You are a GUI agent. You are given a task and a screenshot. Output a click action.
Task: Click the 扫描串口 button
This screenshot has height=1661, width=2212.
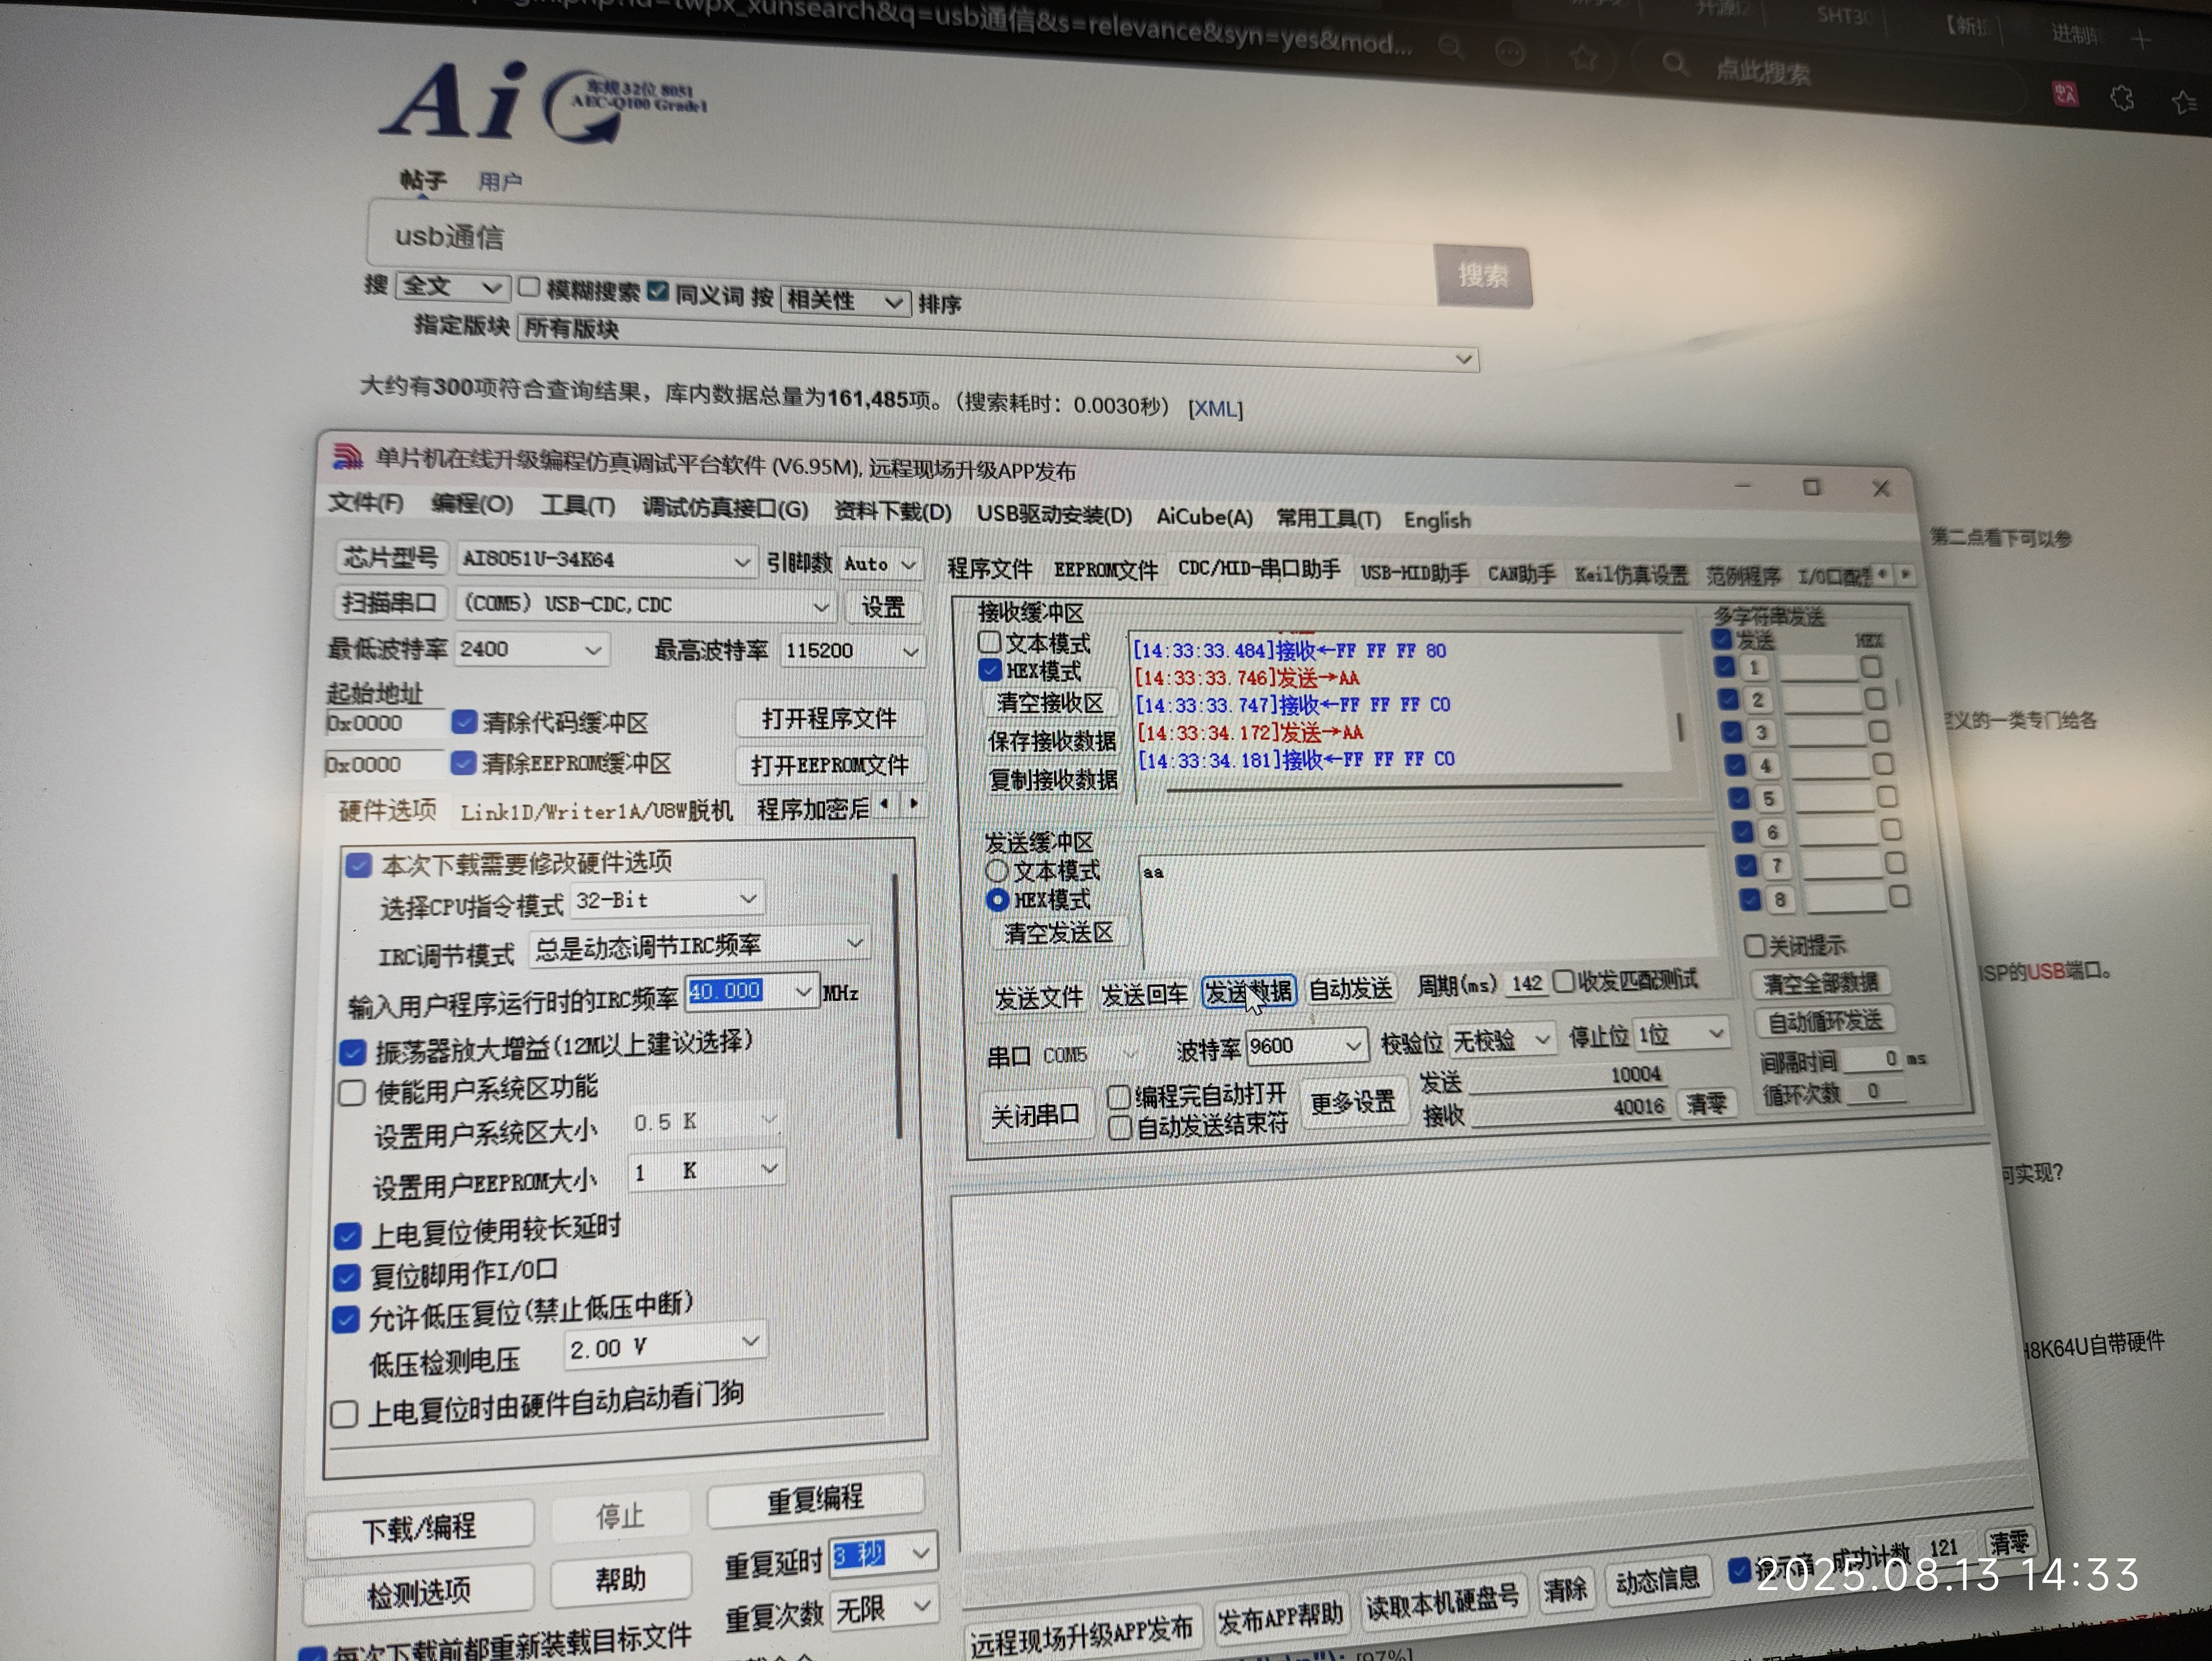click(x=389, y=602)
